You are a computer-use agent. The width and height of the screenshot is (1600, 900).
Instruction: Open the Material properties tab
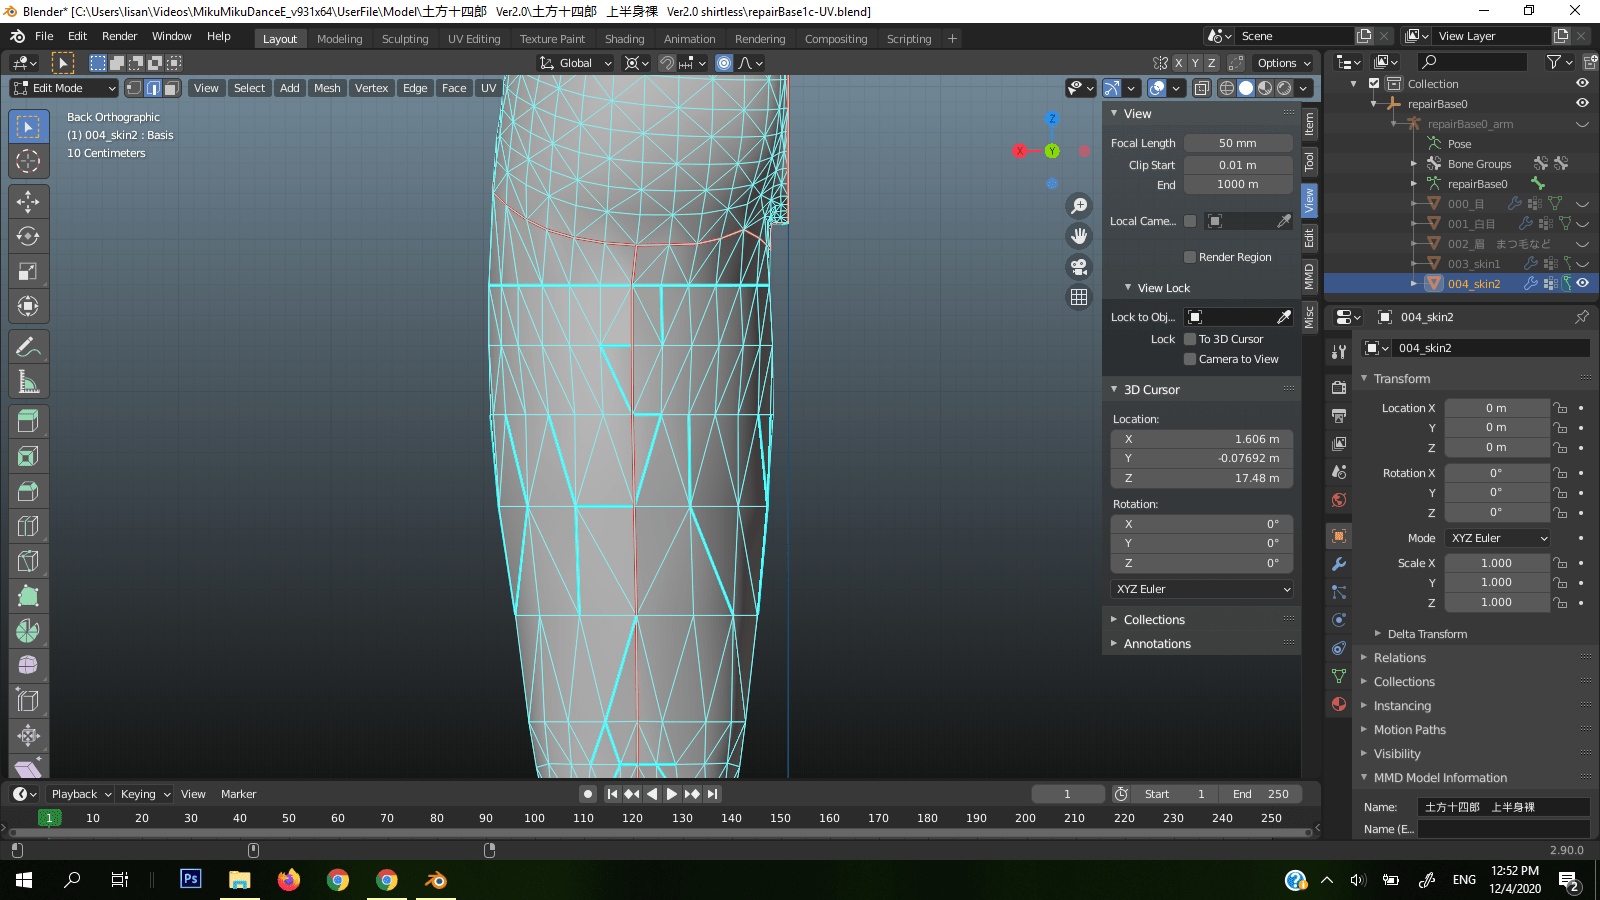click(x=1339, y=704)
